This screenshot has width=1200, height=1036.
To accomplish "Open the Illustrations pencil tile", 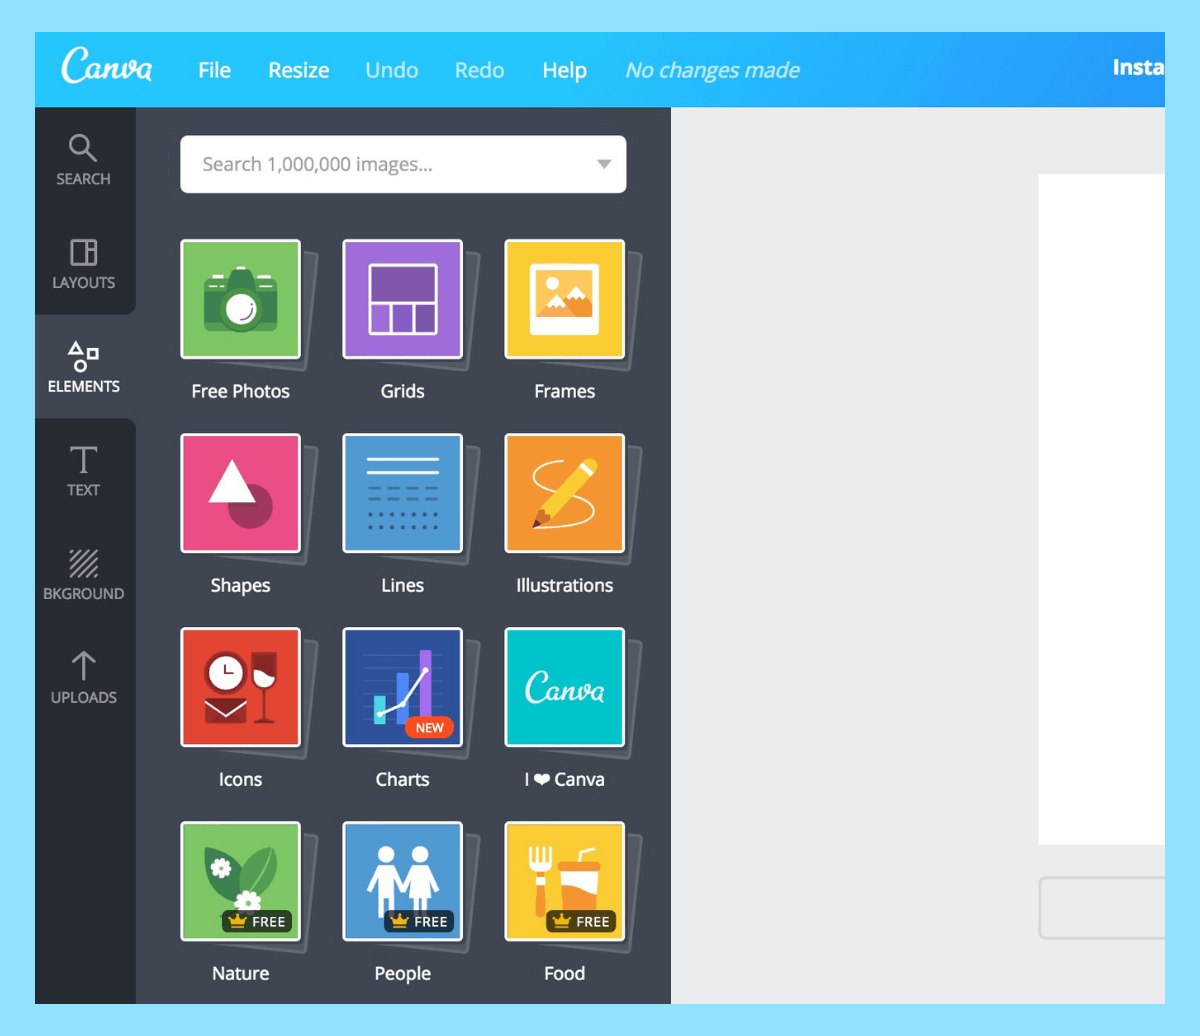I will (564, 493).
